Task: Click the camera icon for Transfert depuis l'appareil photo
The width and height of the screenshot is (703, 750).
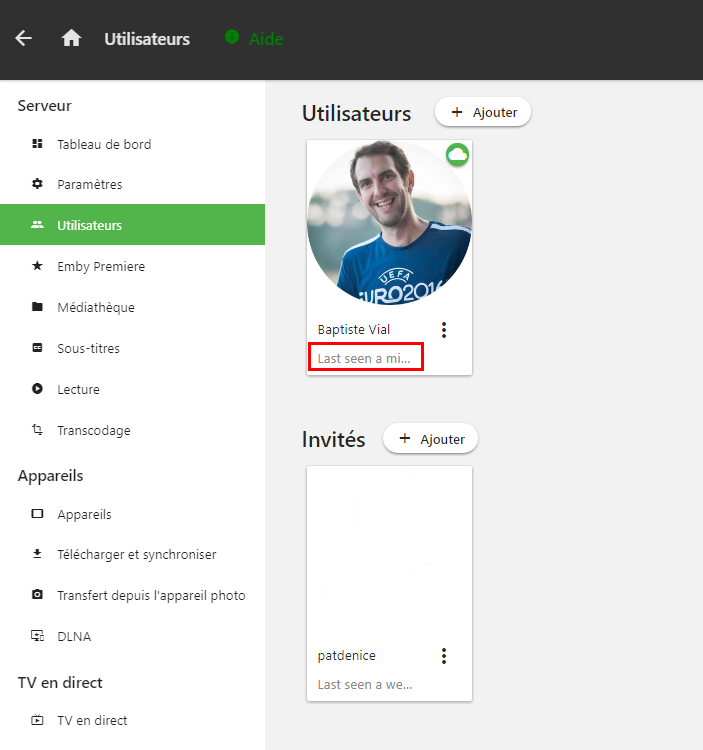Action: [37, 595]
